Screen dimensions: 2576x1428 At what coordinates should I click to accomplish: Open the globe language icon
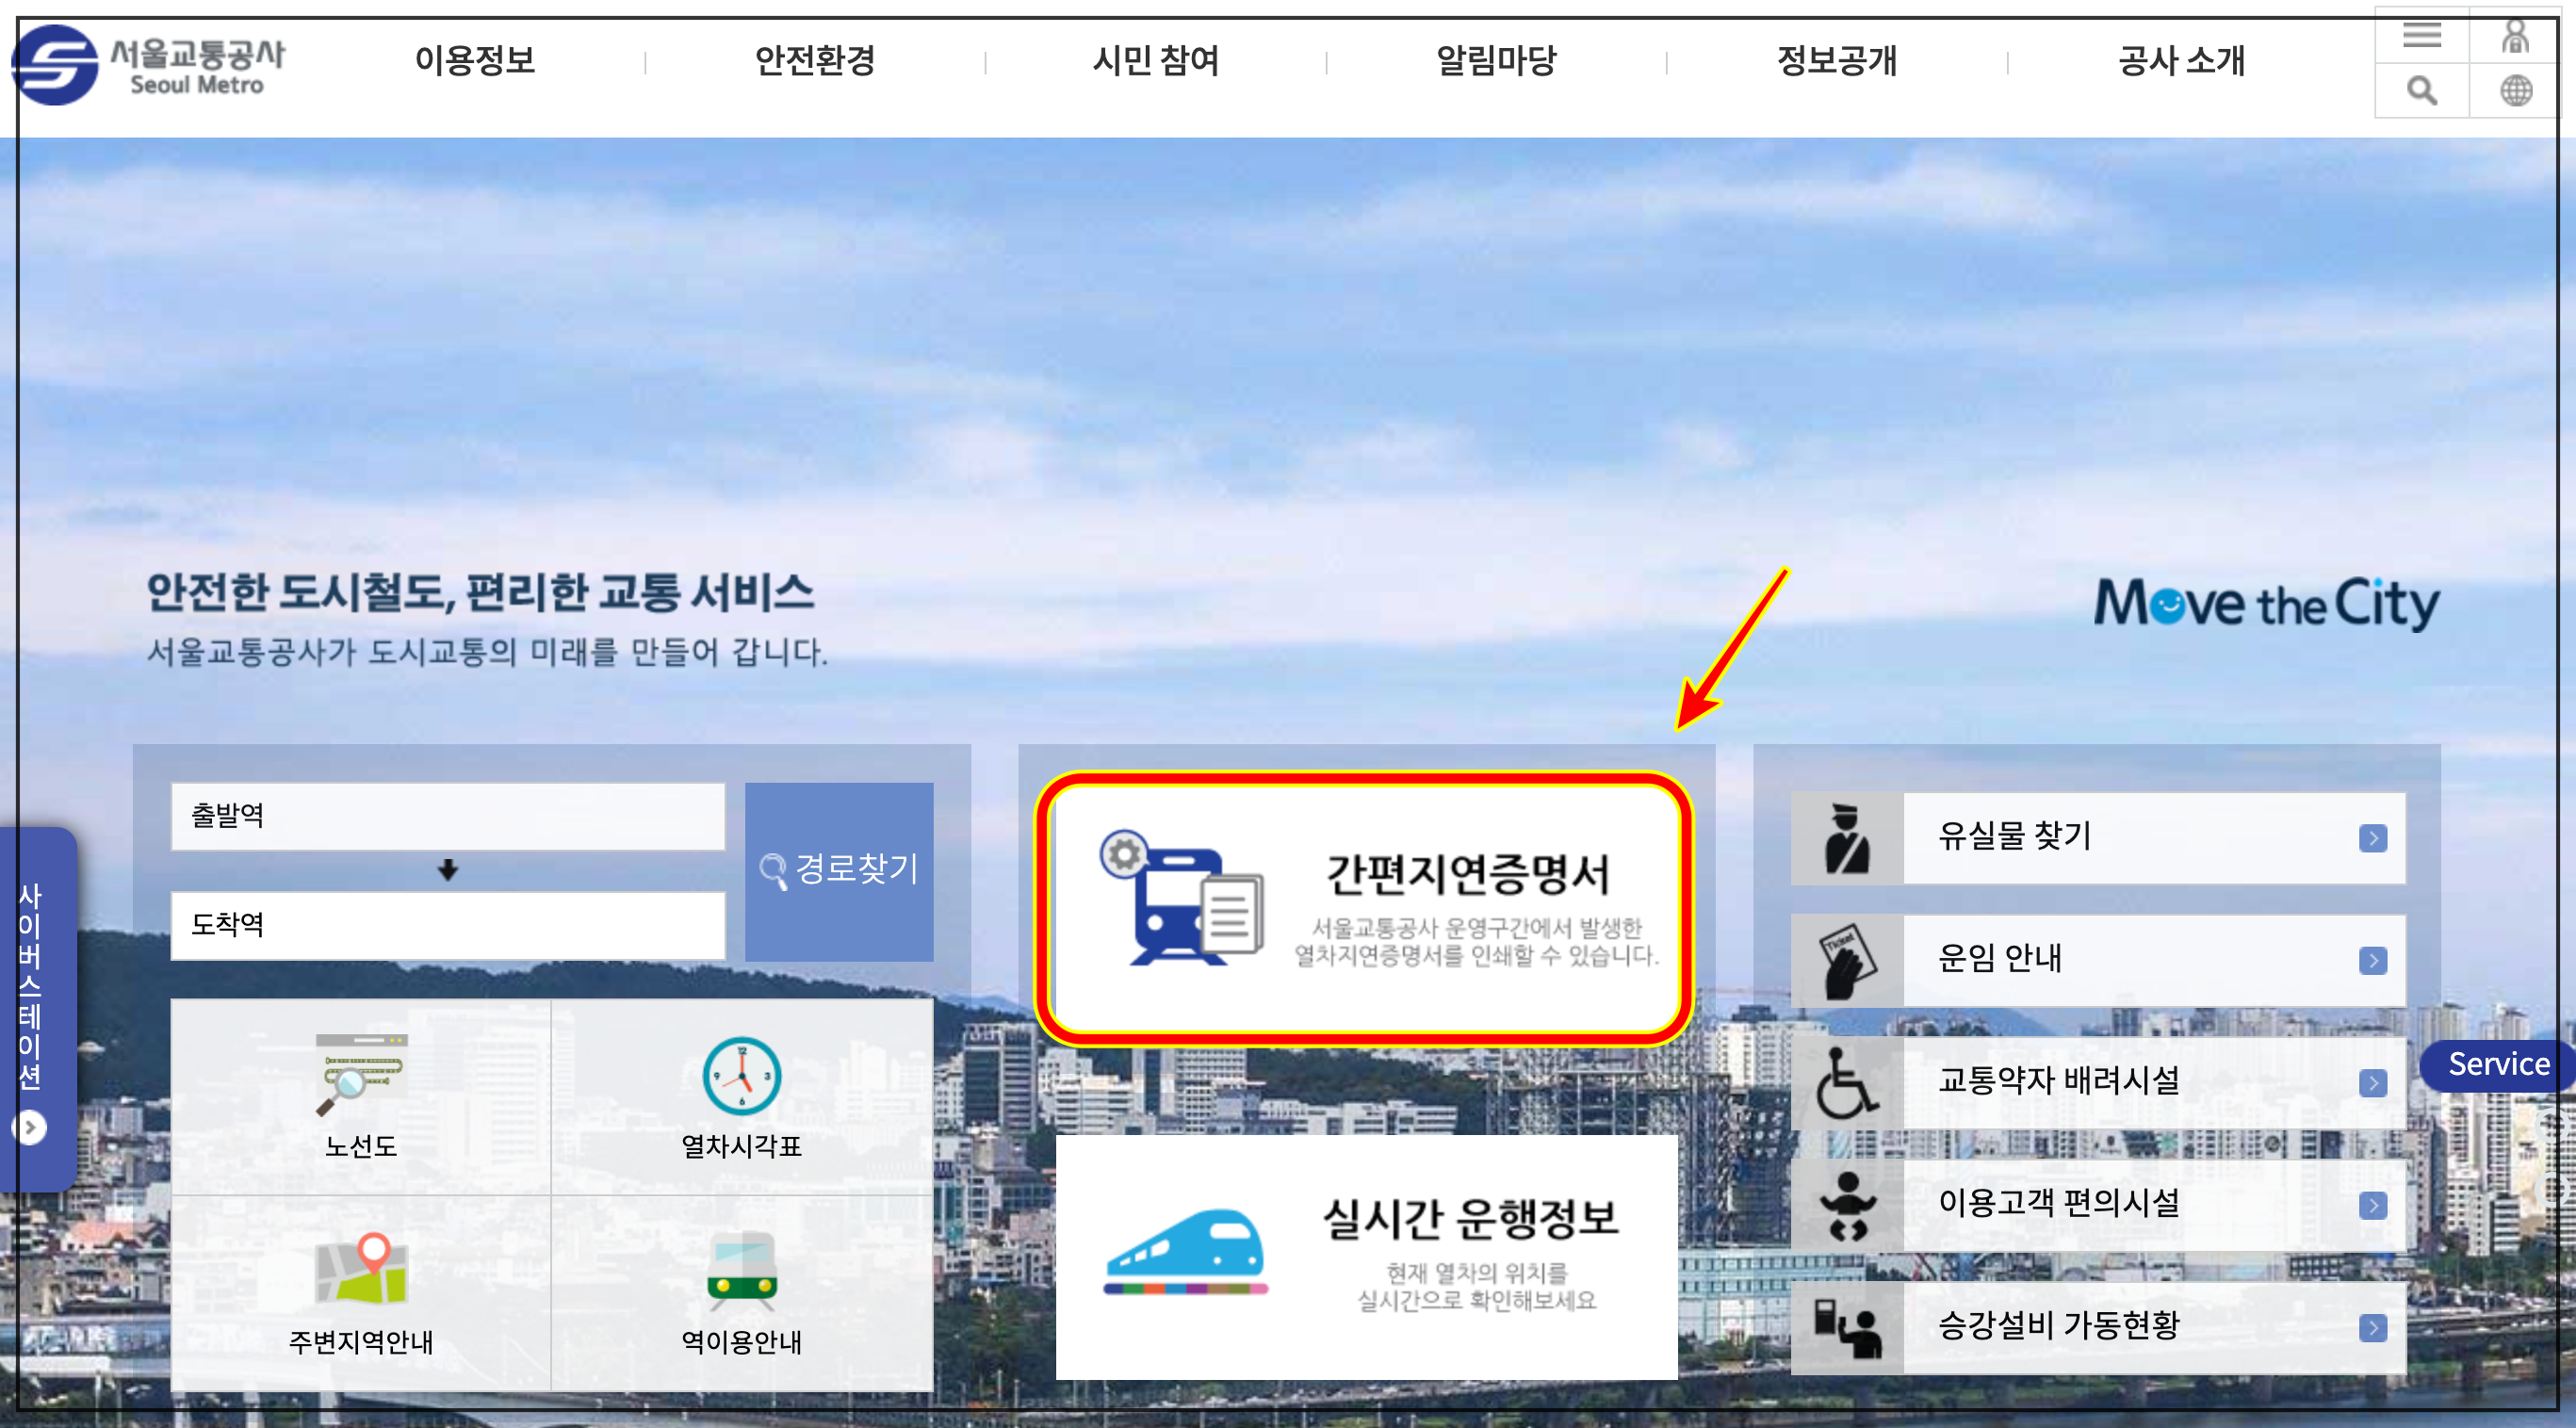(2515, 91)
